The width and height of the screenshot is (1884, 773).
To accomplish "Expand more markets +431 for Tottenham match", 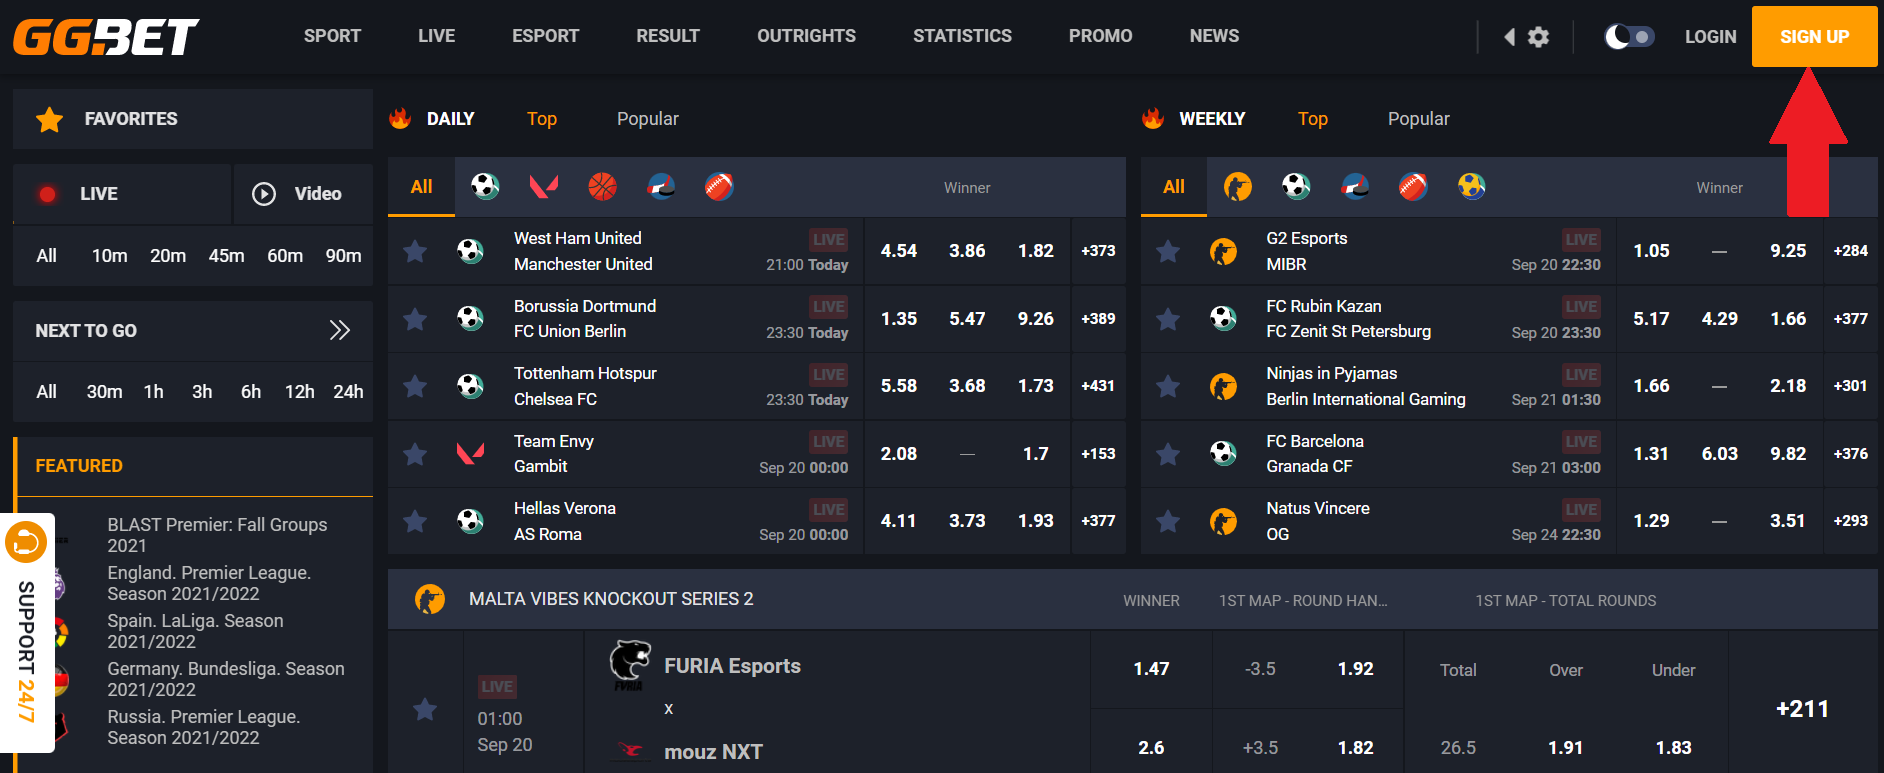I will (x=1098, y=386).
